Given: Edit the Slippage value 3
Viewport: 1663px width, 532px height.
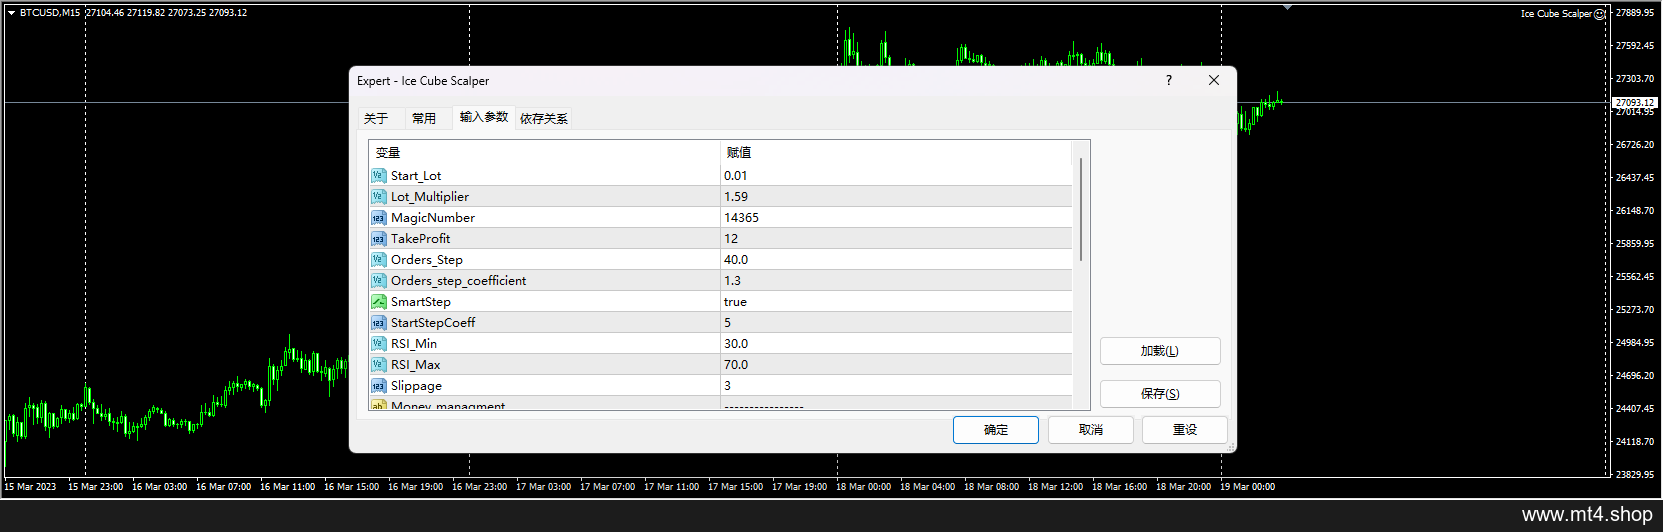Looking at the screenshot, I should [896, 386].
